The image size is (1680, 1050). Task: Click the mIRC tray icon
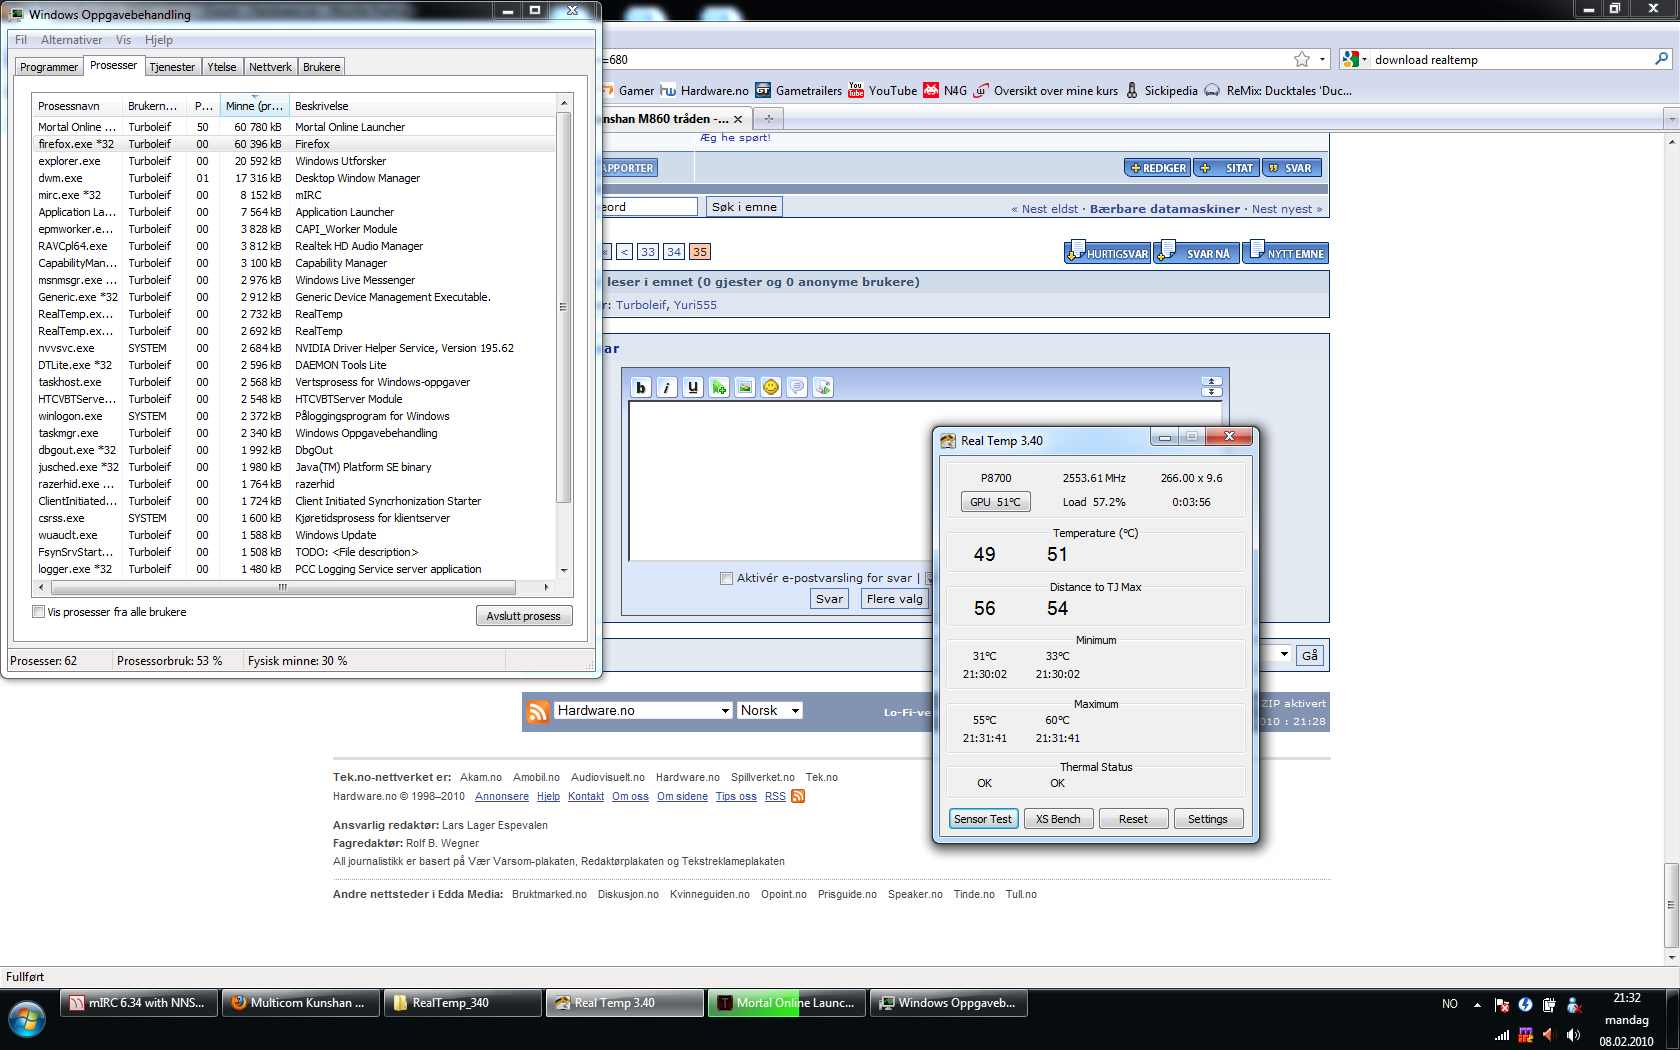1526,1035
